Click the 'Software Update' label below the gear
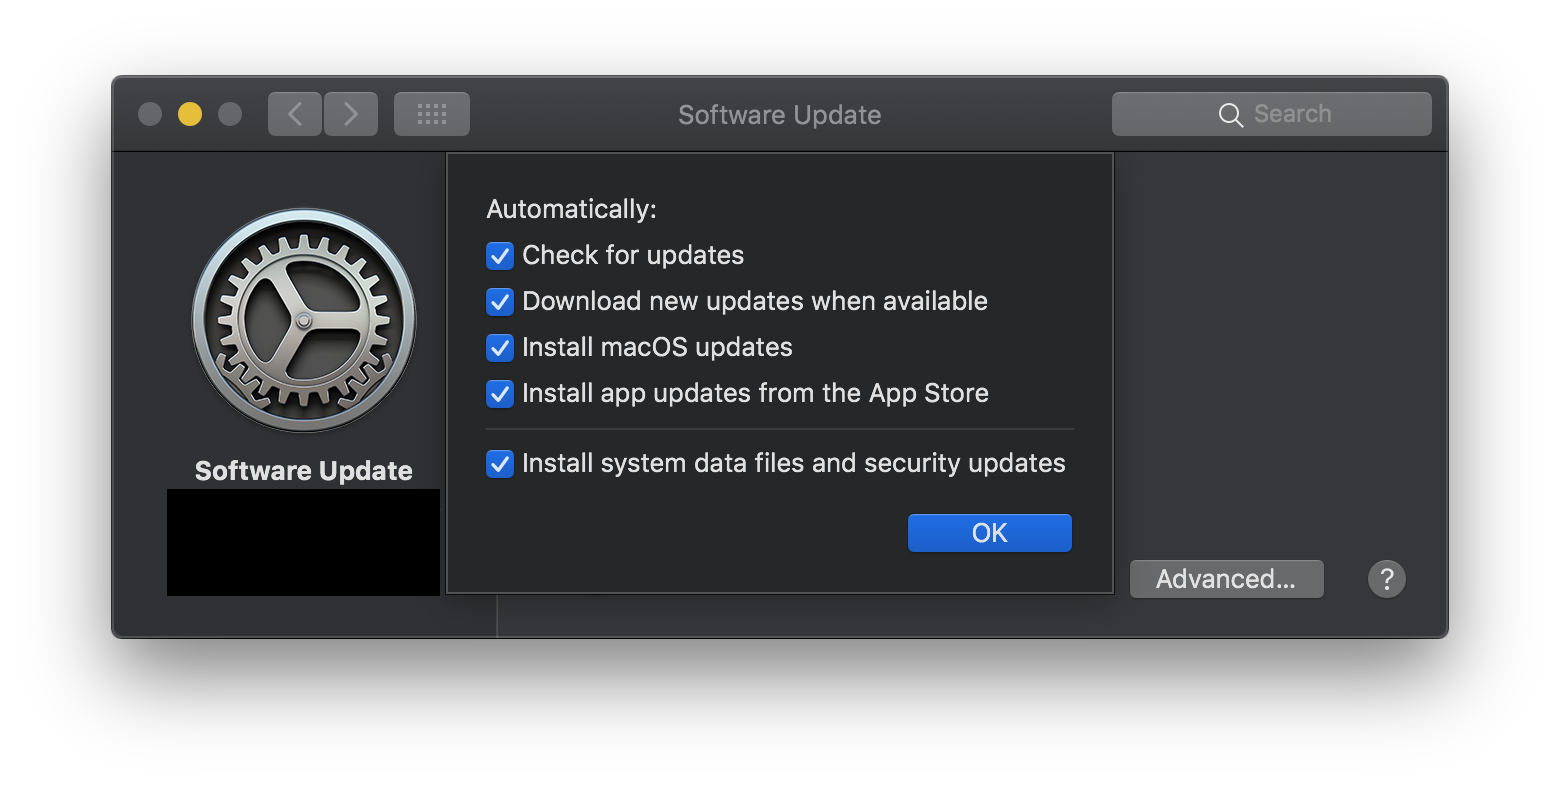This screenshot has height=786, width=1560. (x=304, y=471)
